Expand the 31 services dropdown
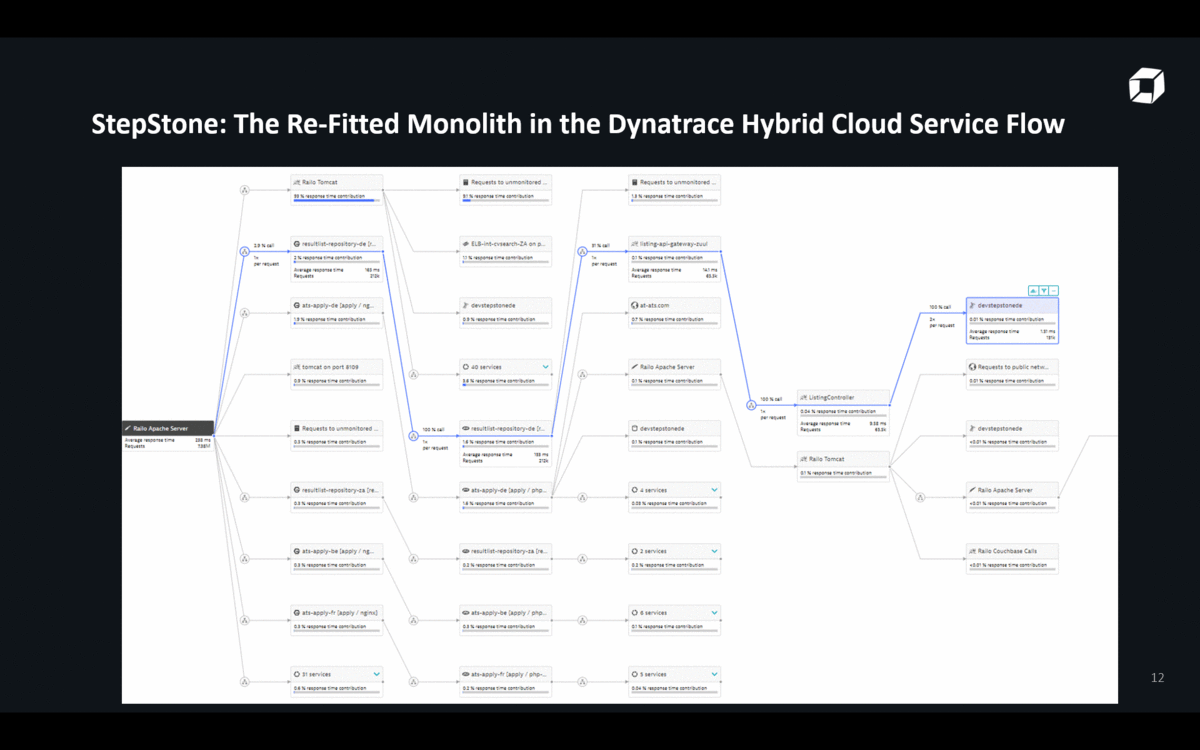The image size is (1200, 750). [376, 674]
